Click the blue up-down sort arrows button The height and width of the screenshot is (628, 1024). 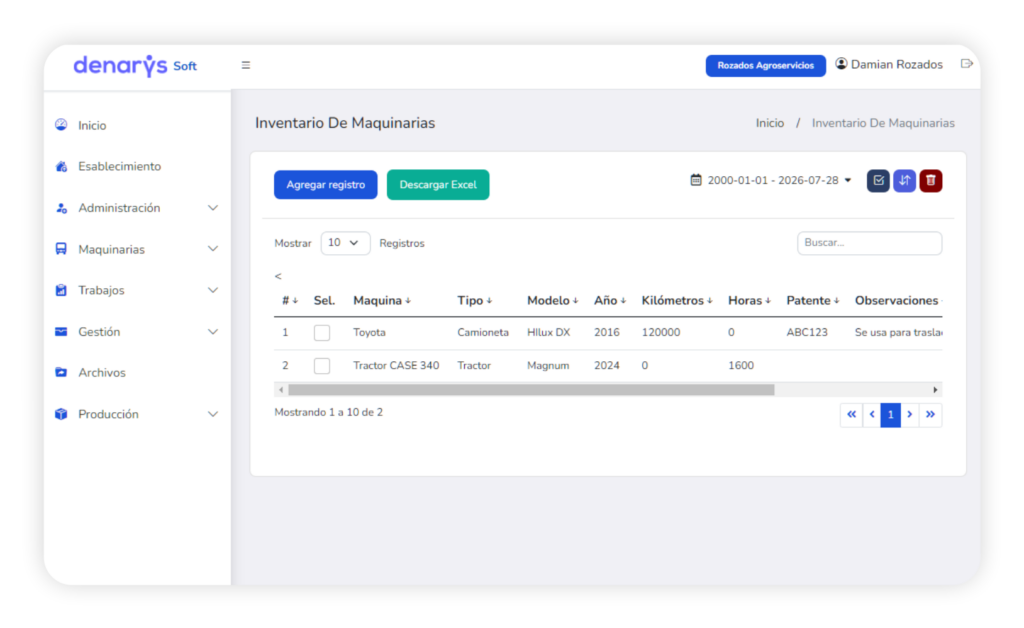[x=904, y=181]
